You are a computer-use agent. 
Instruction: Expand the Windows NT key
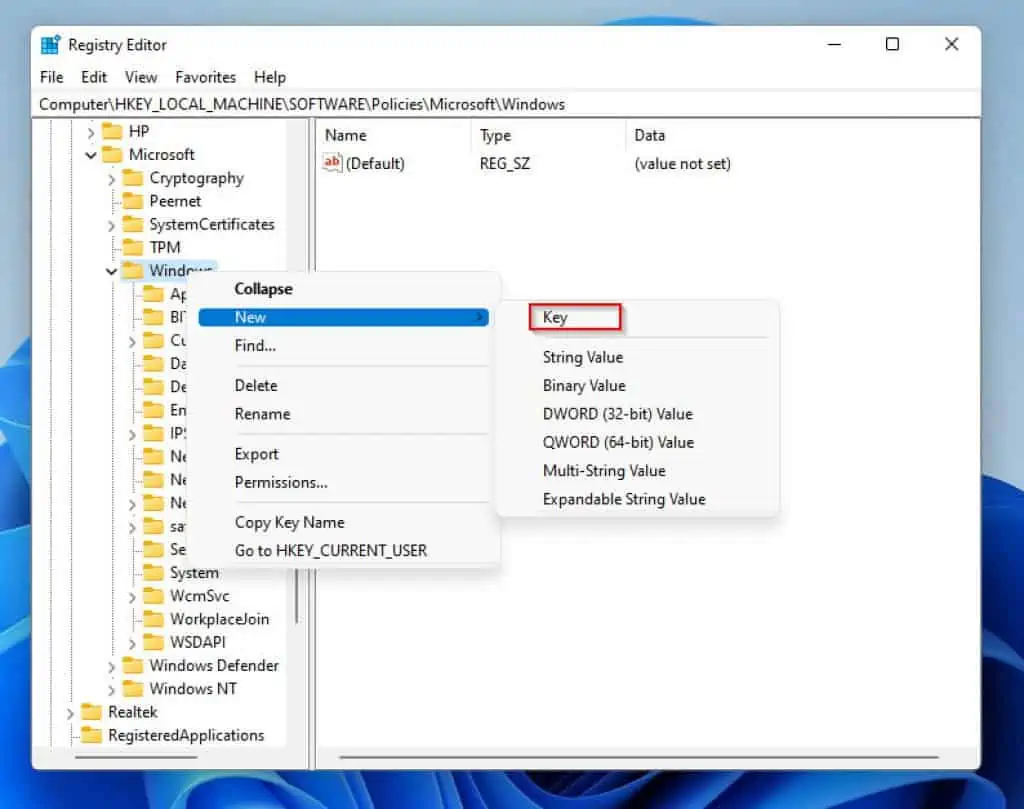112,688
